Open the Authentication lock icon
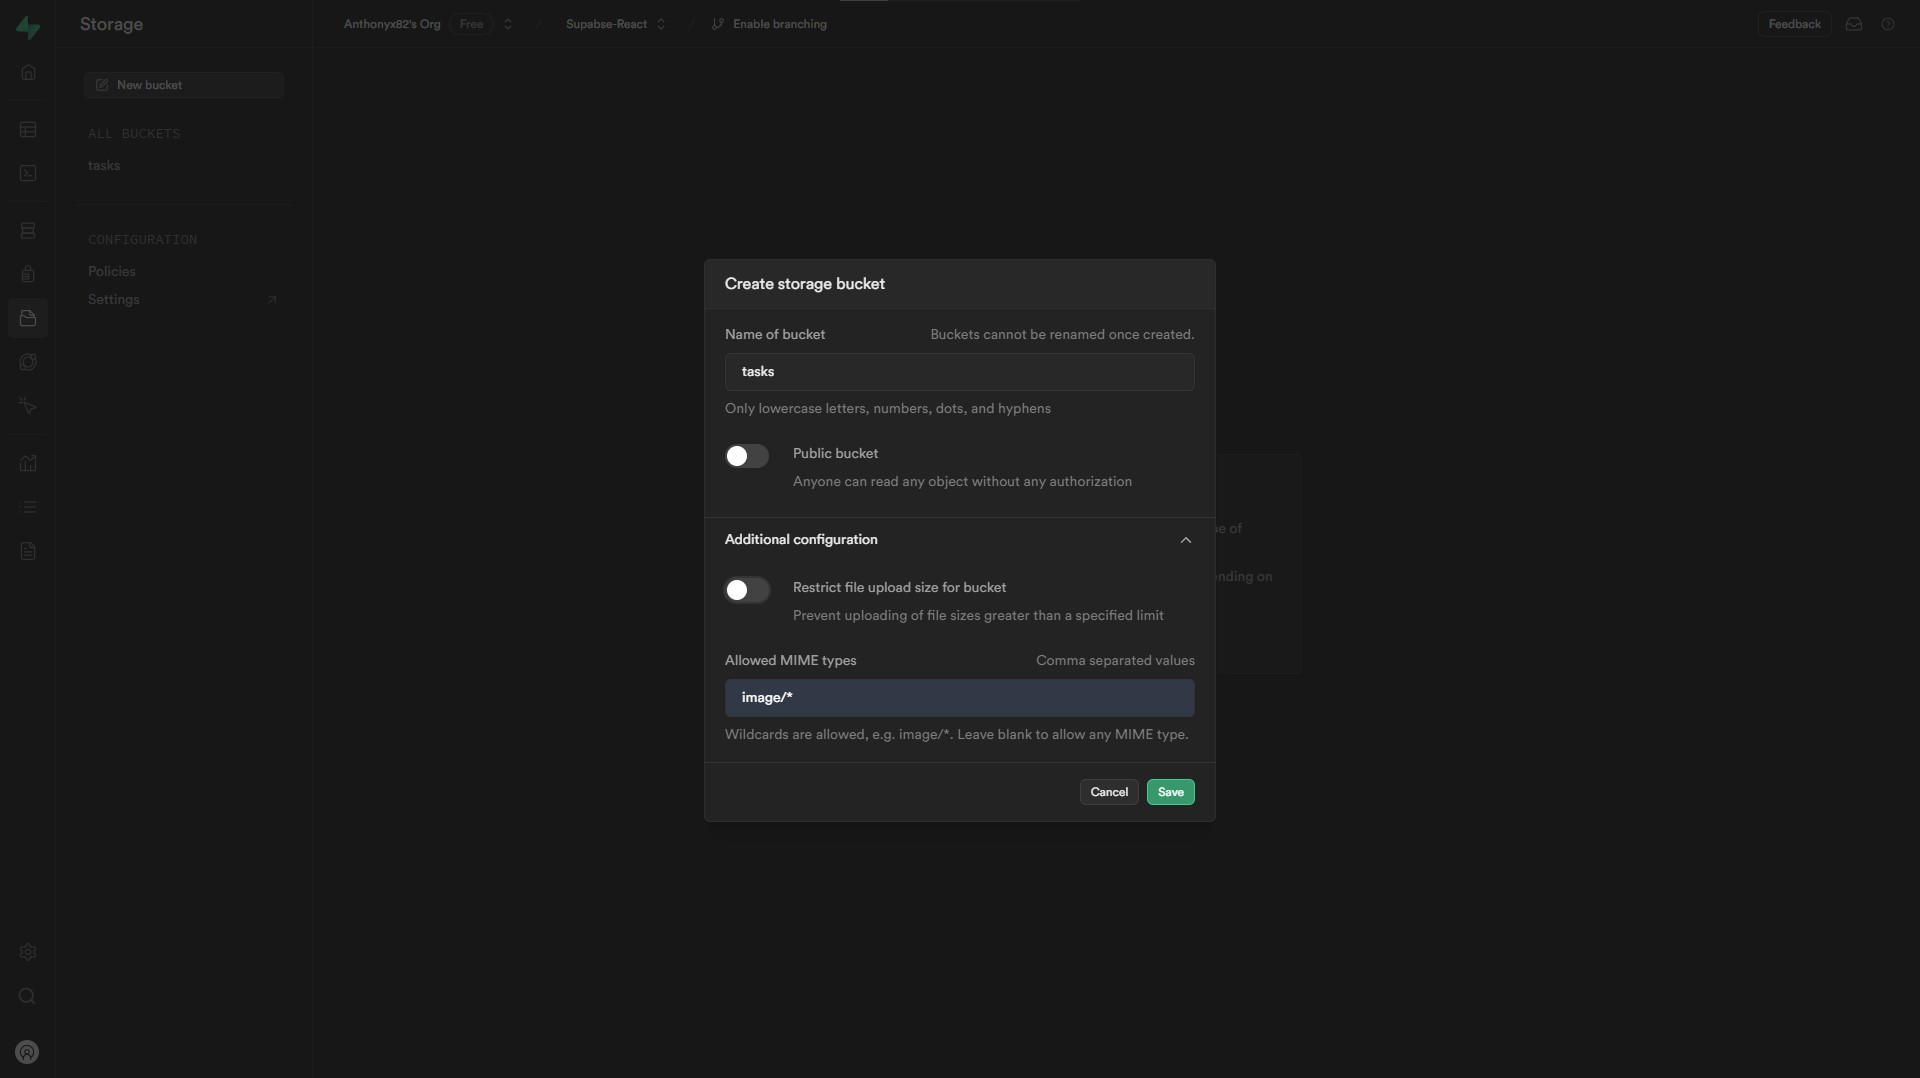 click(28, 274)
